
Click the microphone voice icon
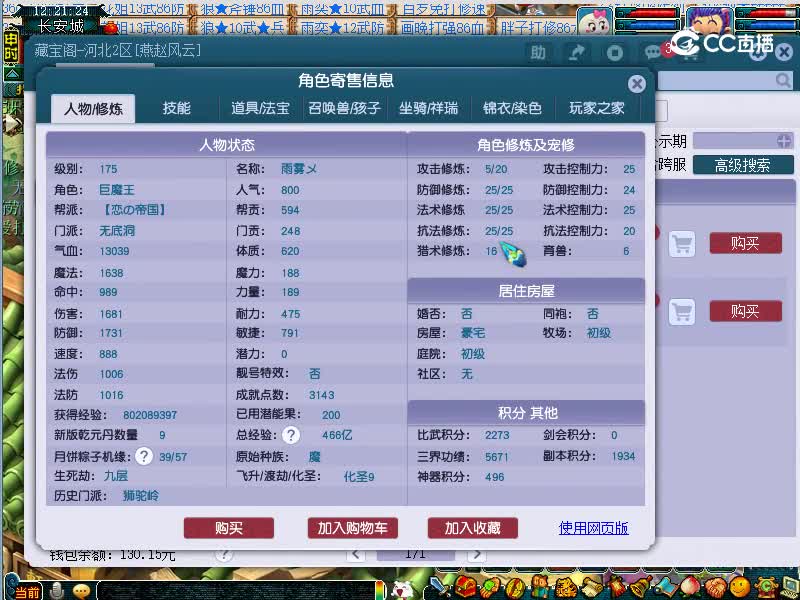pyautogui.click(x=57, y=591)
